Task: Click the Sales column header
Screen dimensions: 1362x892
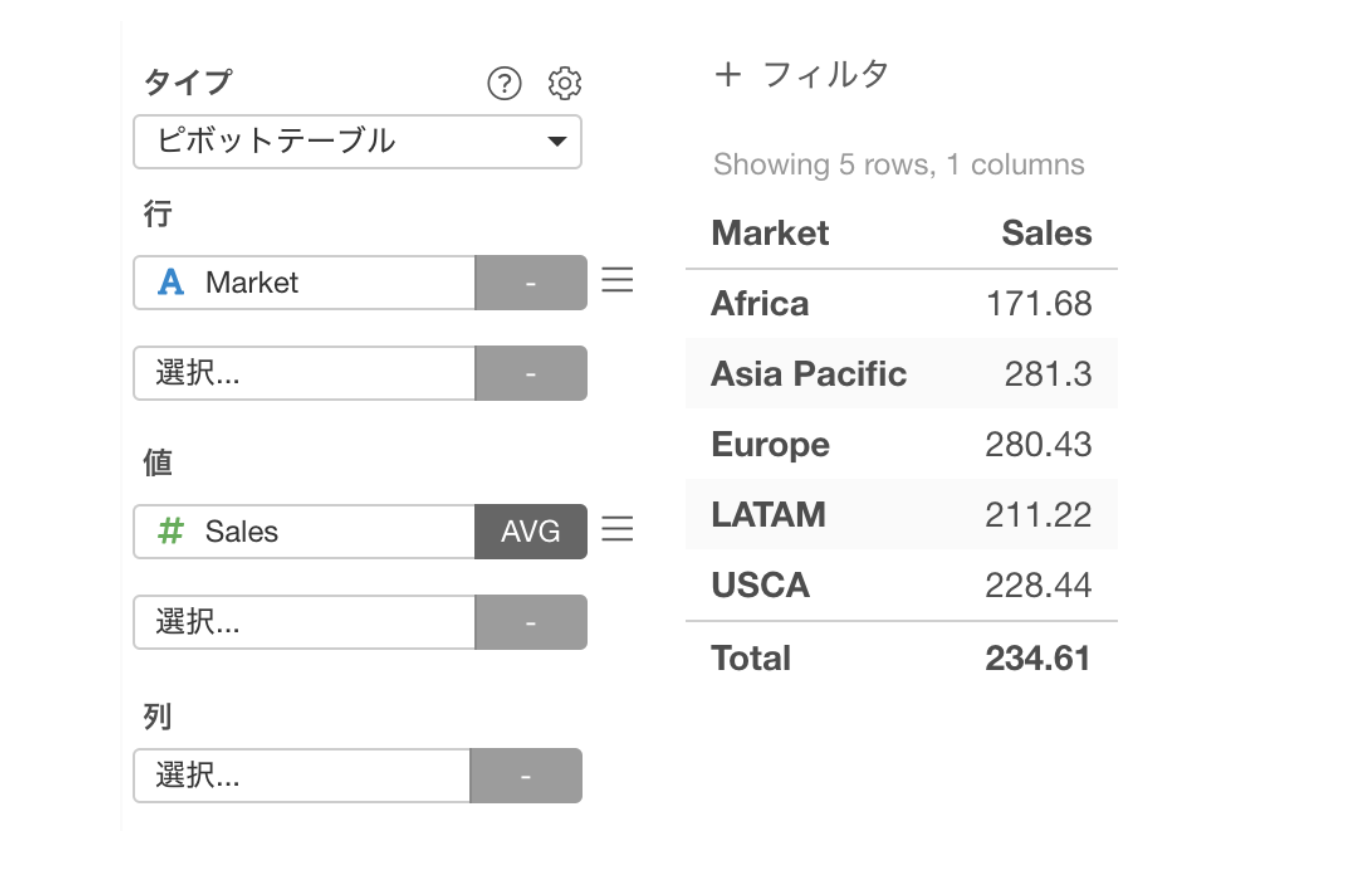Action: [x=1046, y=233]
